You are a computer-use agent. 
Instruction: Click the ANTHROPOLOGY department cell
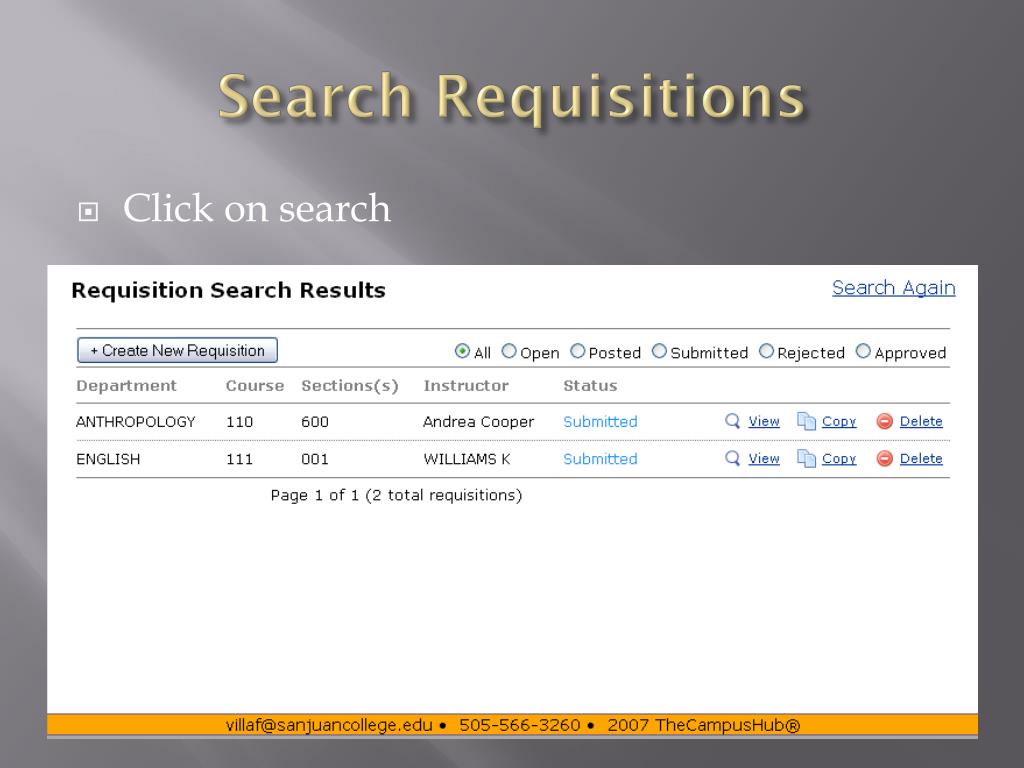(136, 422)
